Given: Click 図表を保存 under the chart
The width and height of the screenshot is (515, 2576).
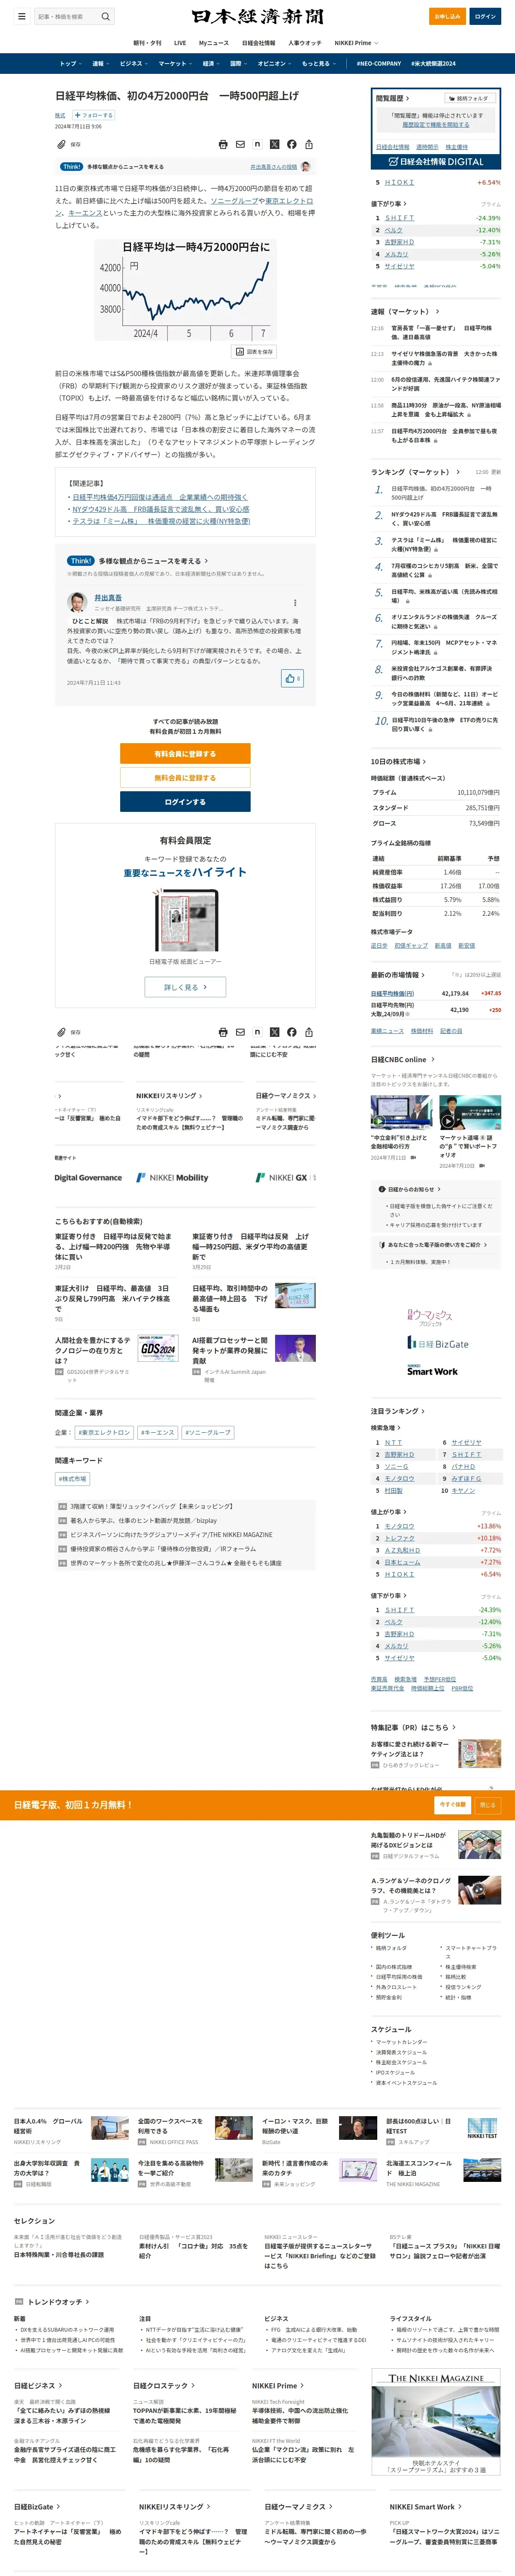Looking at the screenshot, I should pos(253,352).
